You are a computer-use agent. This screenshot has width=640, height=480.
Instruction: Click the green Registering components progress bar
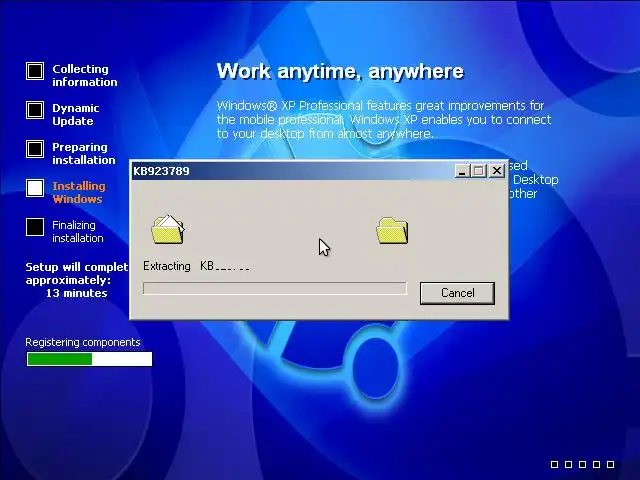click(89, 359)
